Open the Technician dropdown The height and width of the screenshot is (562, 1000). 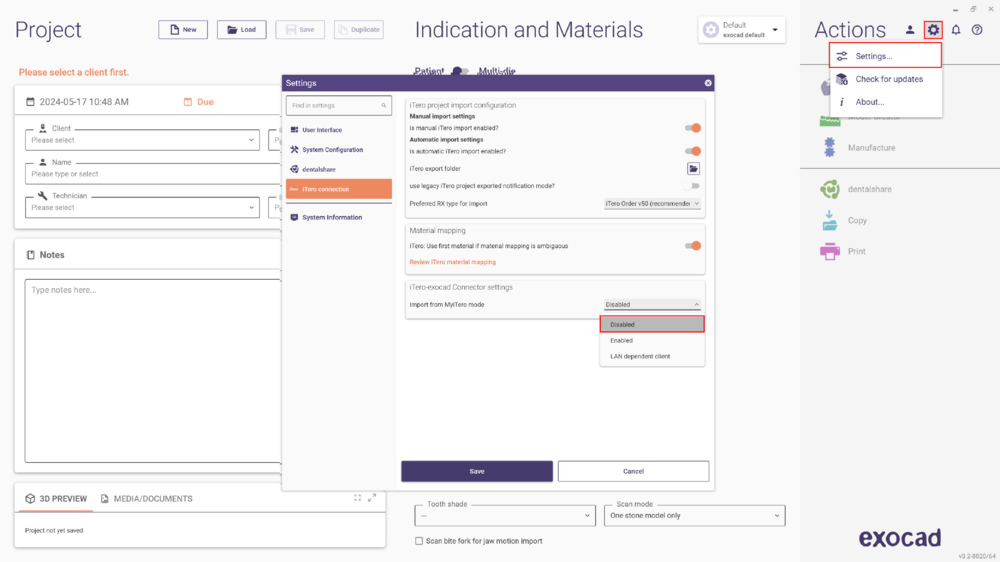click(x=142, y=207)
